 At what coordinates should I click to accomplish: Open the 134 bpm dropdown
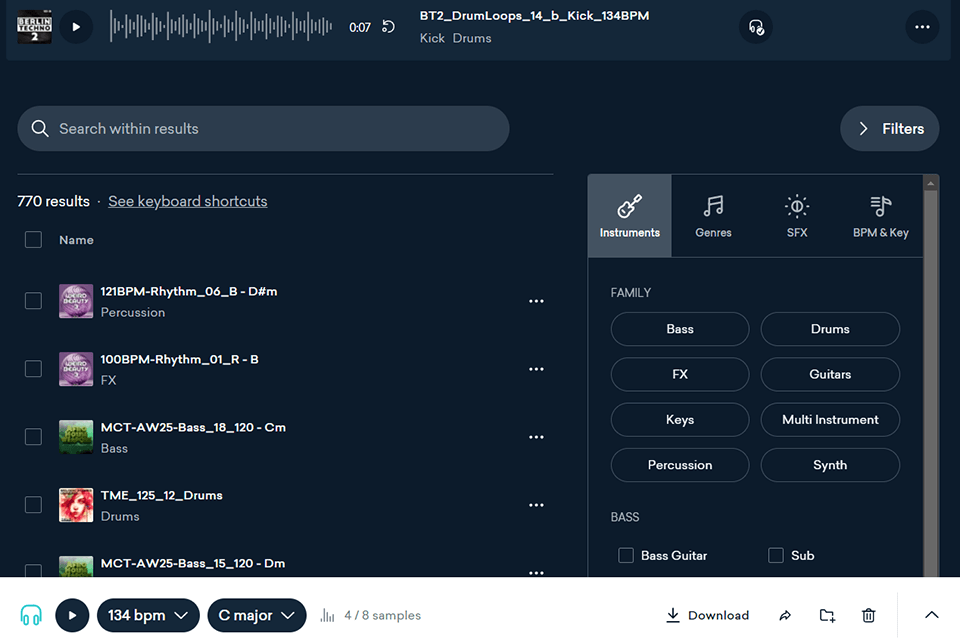(148, 615)
